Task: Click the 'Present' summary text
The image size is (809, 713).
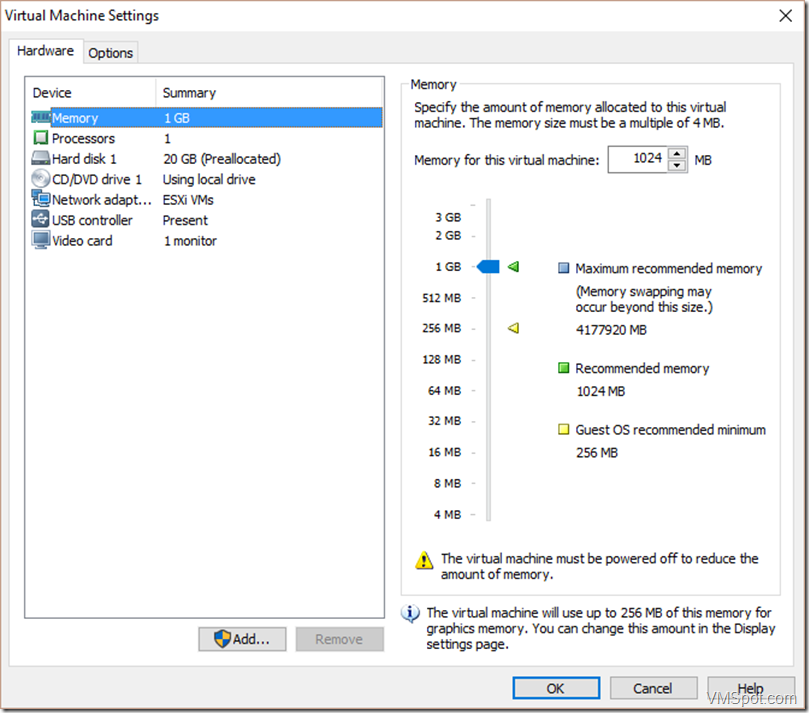Action: pyautogui.click(x=185, y=220)
